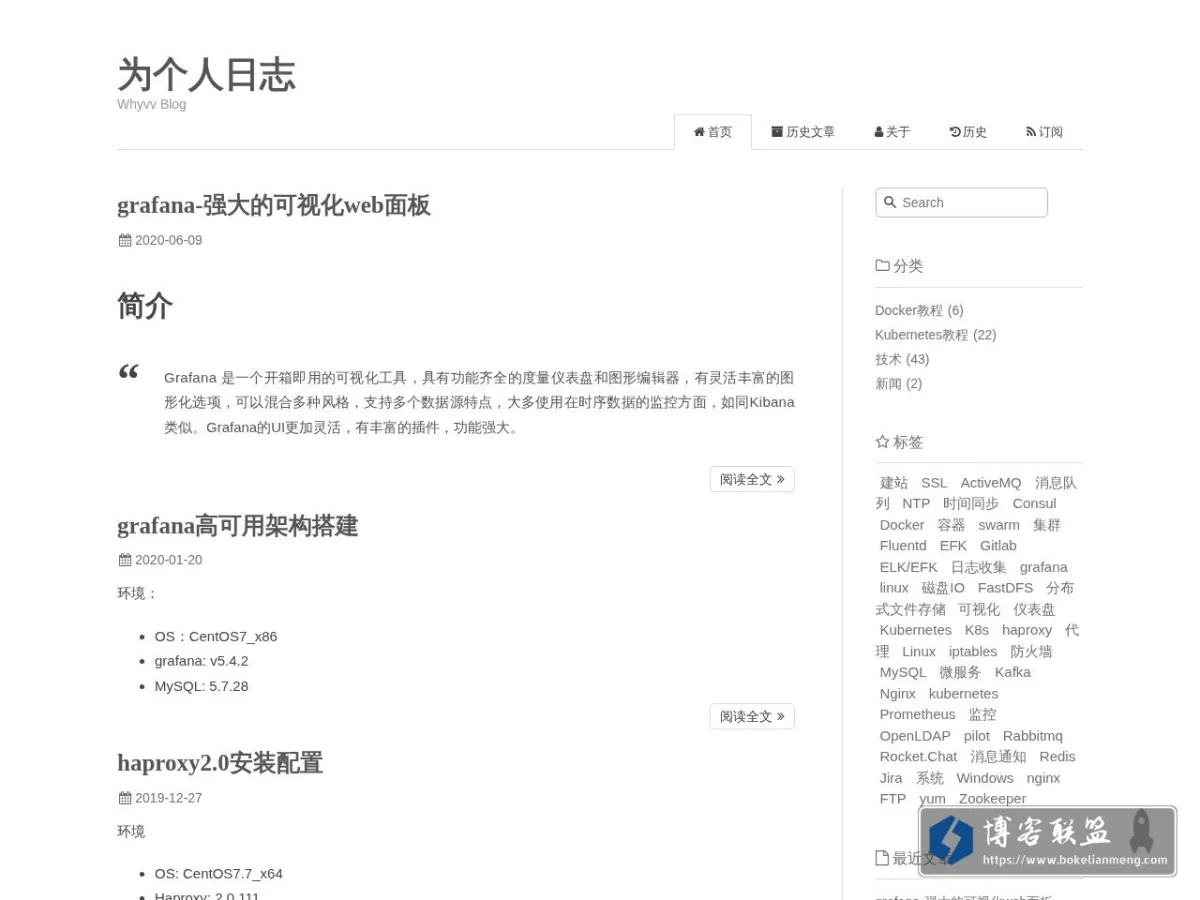Open the 首页 home tab
Viewport: 1200px width, 900px height.
tap(713, 132)
